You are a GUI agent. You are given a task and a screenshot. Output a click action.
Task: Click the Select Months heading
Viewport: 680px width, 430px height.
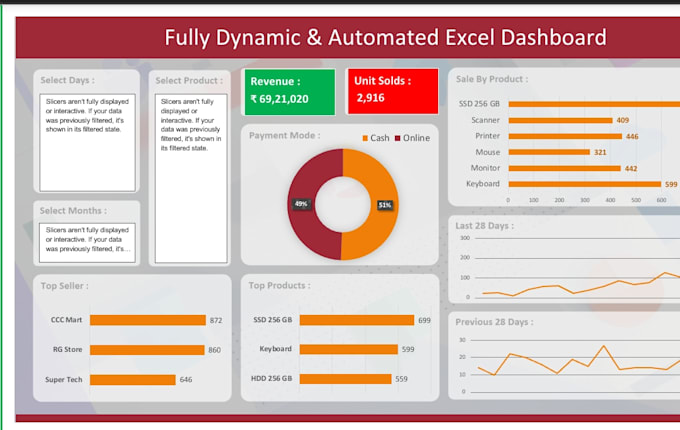pos(73,211)
